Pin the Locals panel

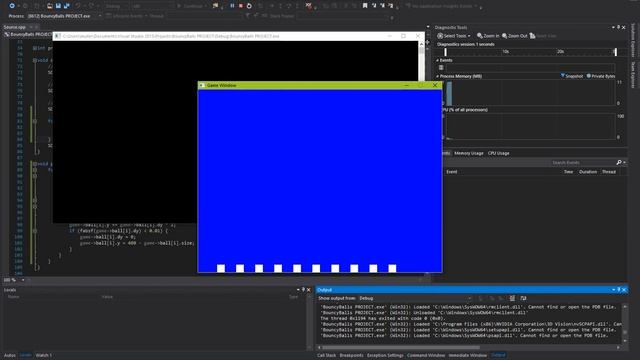point(303,290)
